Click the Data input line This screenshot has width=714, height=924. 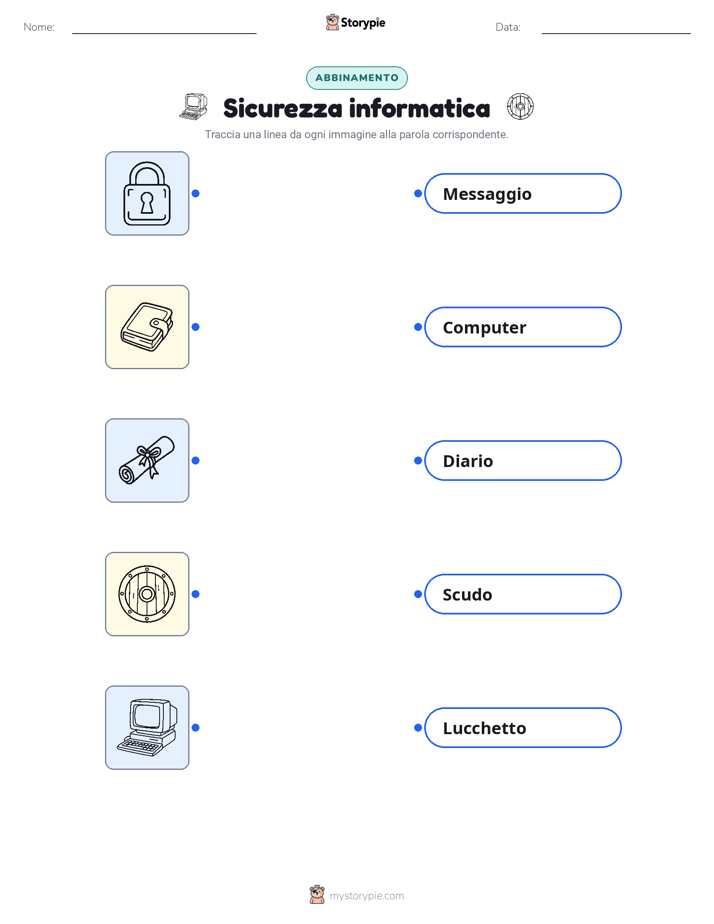(x=616, y=28)
